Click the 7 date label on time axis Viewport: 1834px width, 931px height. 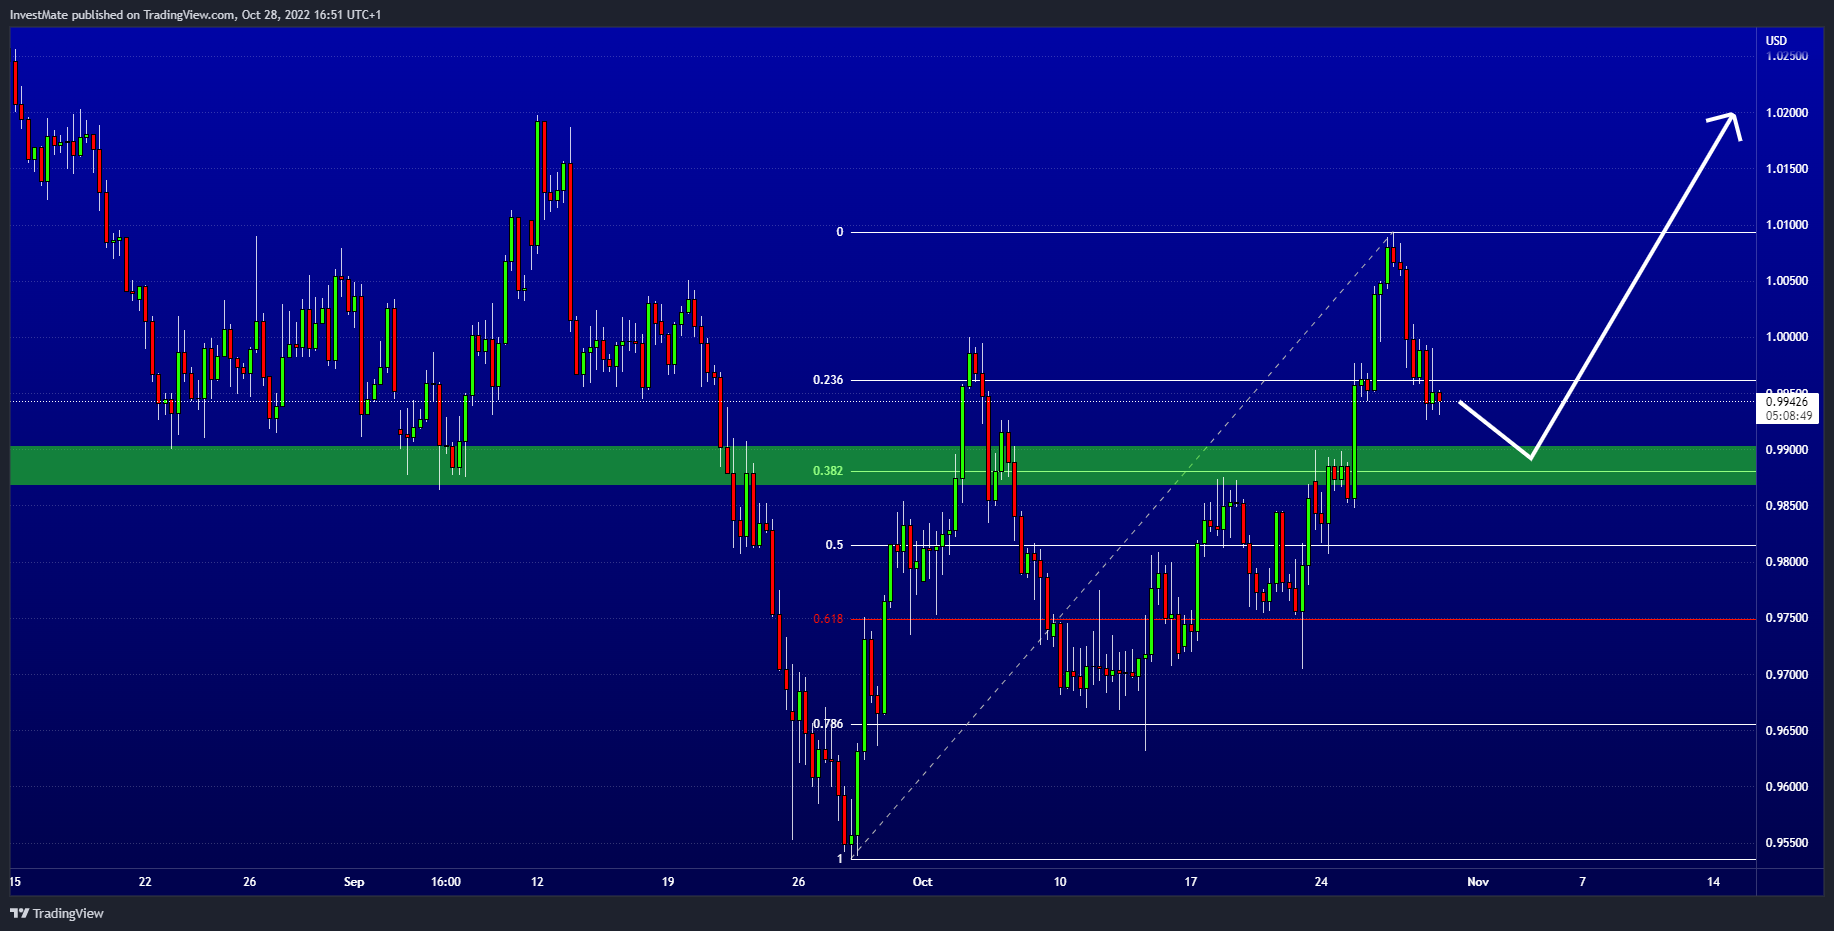pos(1582,882)
